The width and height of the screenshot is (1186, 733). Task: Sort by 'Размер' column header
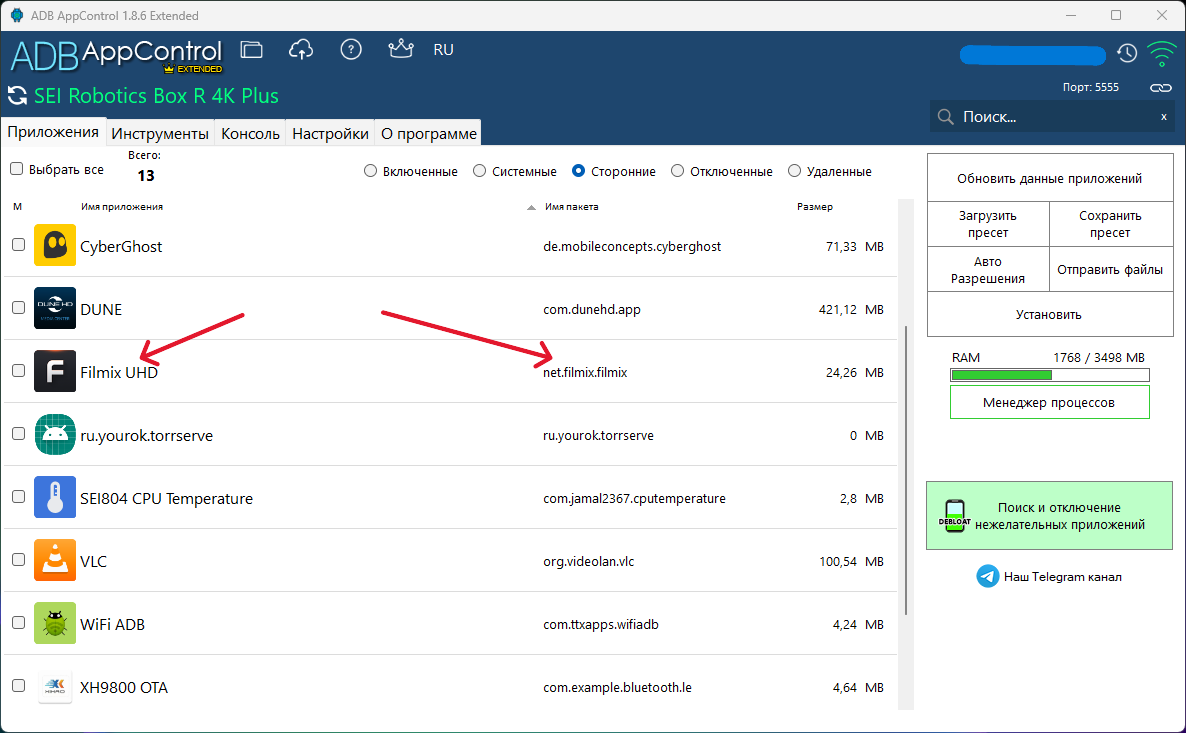click(x=815, y=207)
